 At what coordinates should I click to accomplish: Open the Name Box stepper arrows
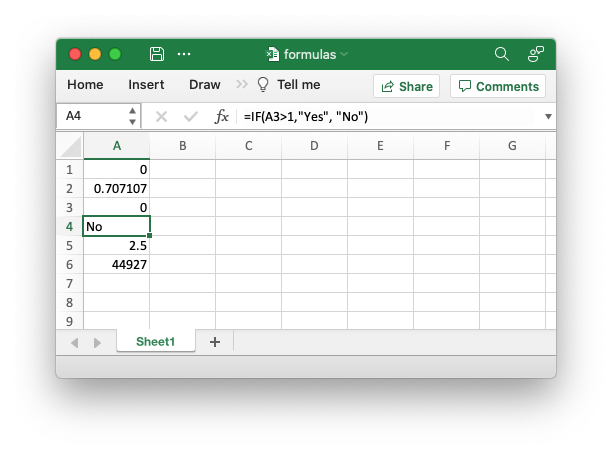pyautogui.click(x=132, y=116)
